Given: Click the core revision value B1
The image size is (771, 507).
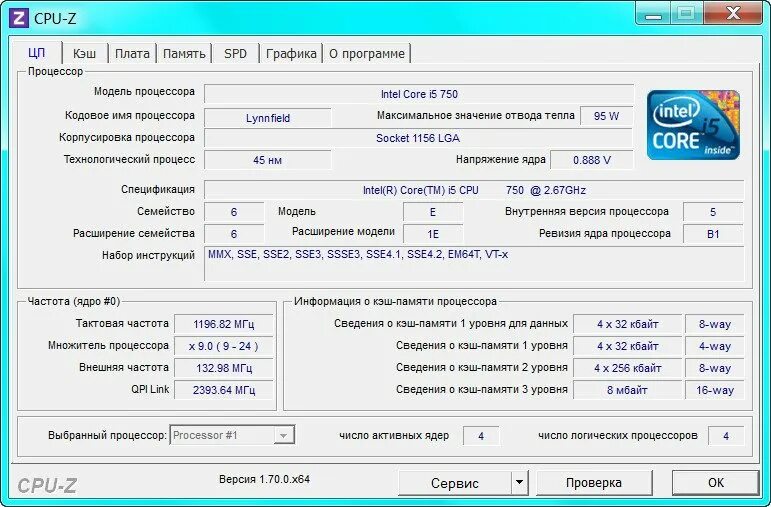Looking at the screenshot, I should (x=713, y=234).
